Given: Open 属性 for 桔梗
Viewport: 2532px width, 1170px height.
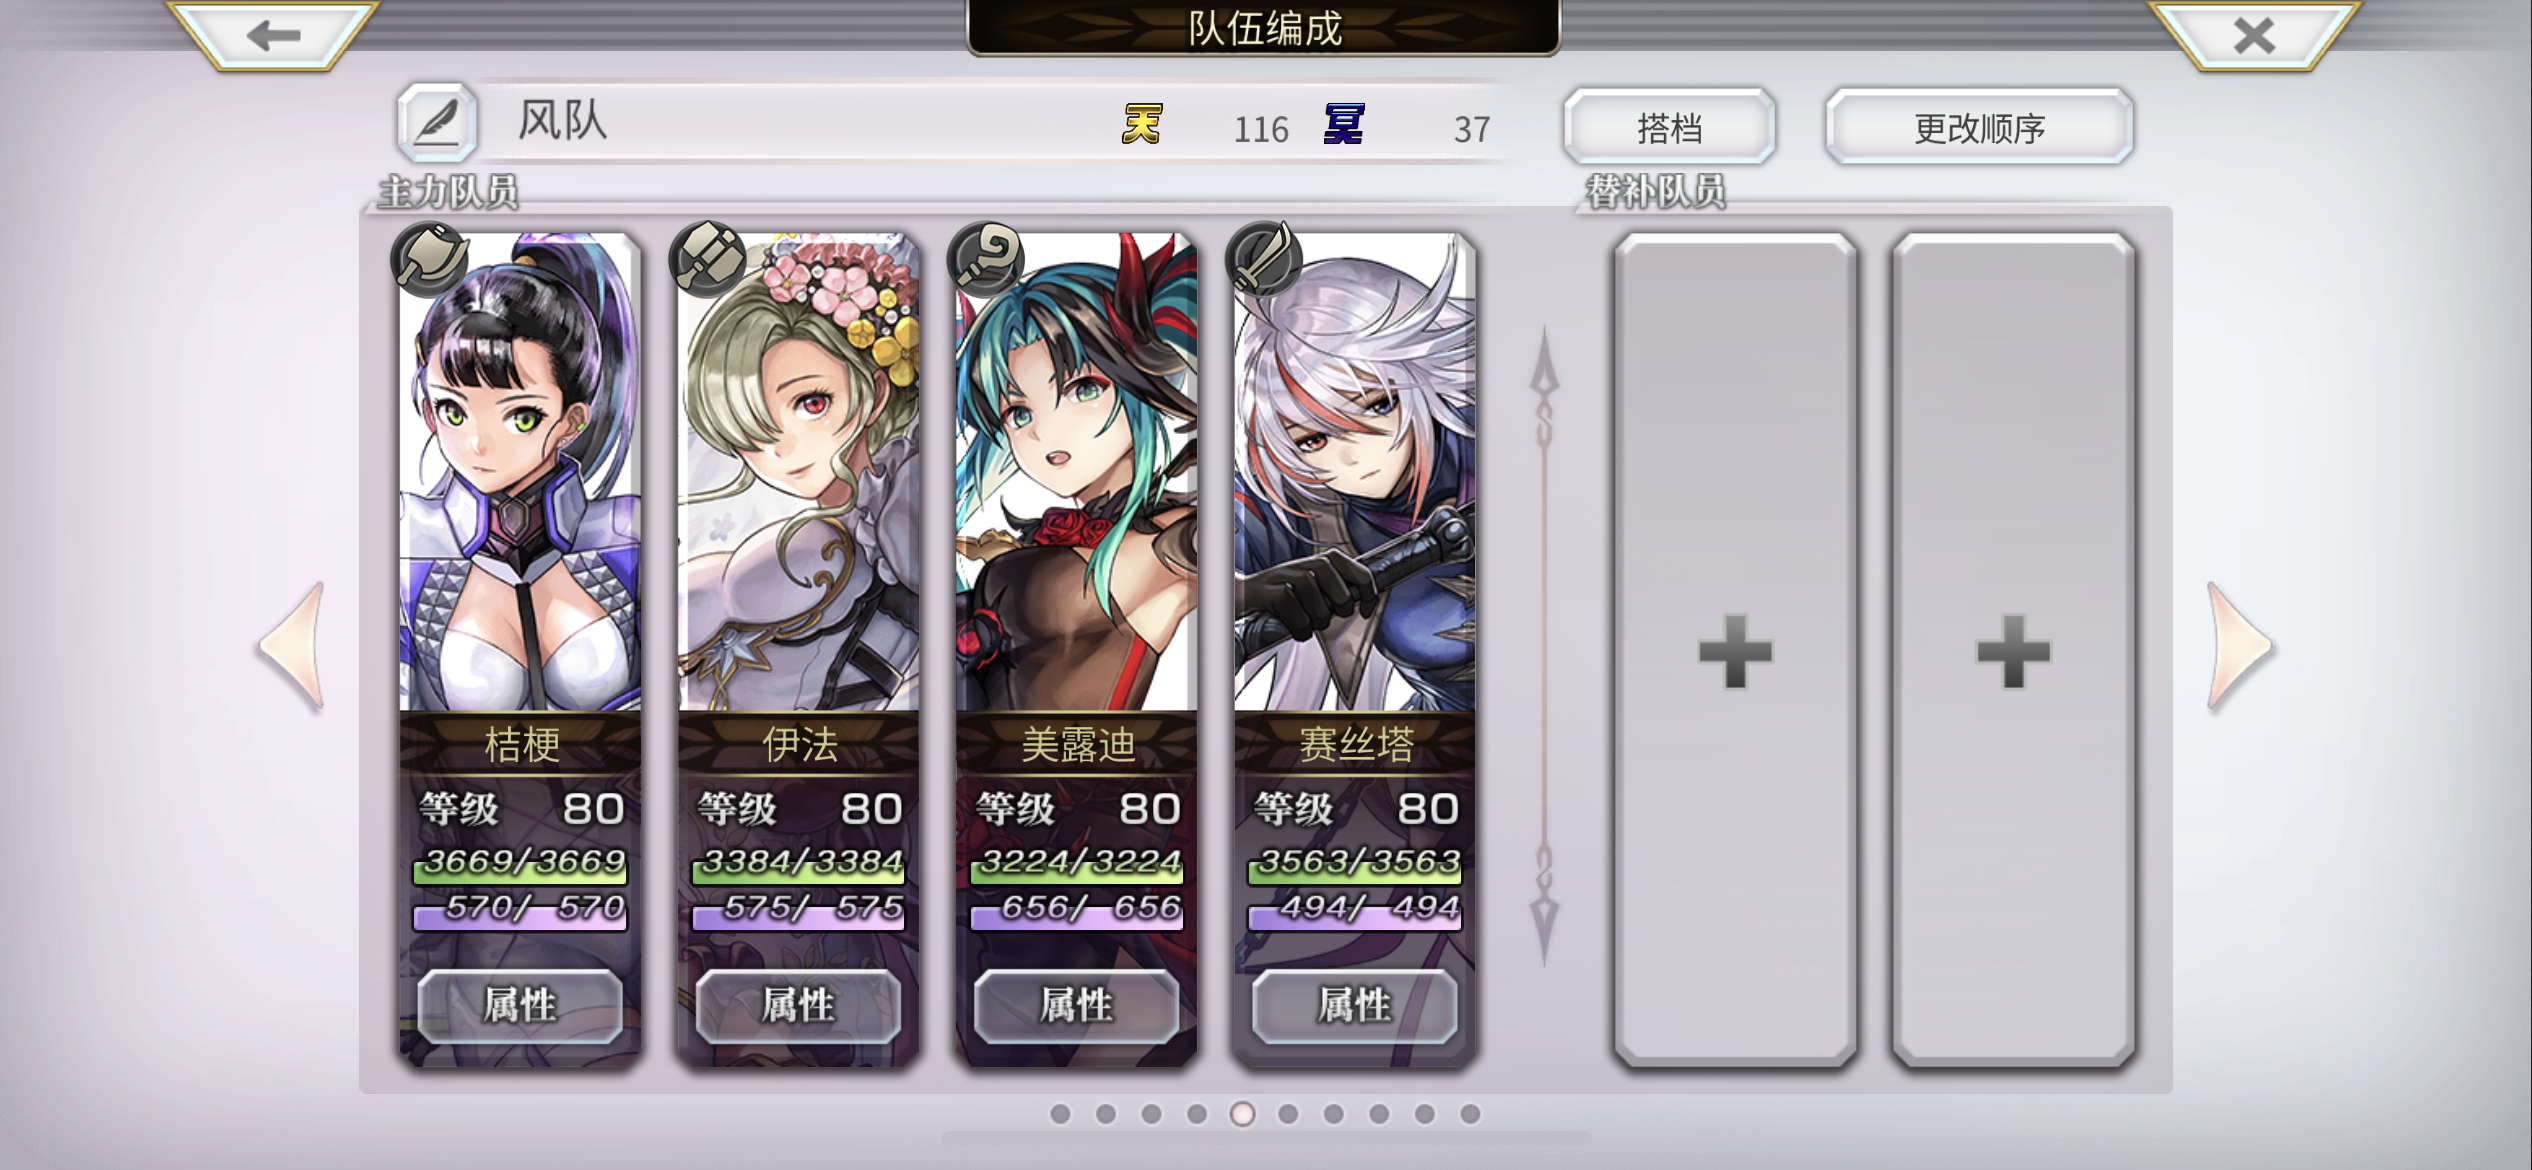Looking at the screenshot, I should [x=520, y=1006].
